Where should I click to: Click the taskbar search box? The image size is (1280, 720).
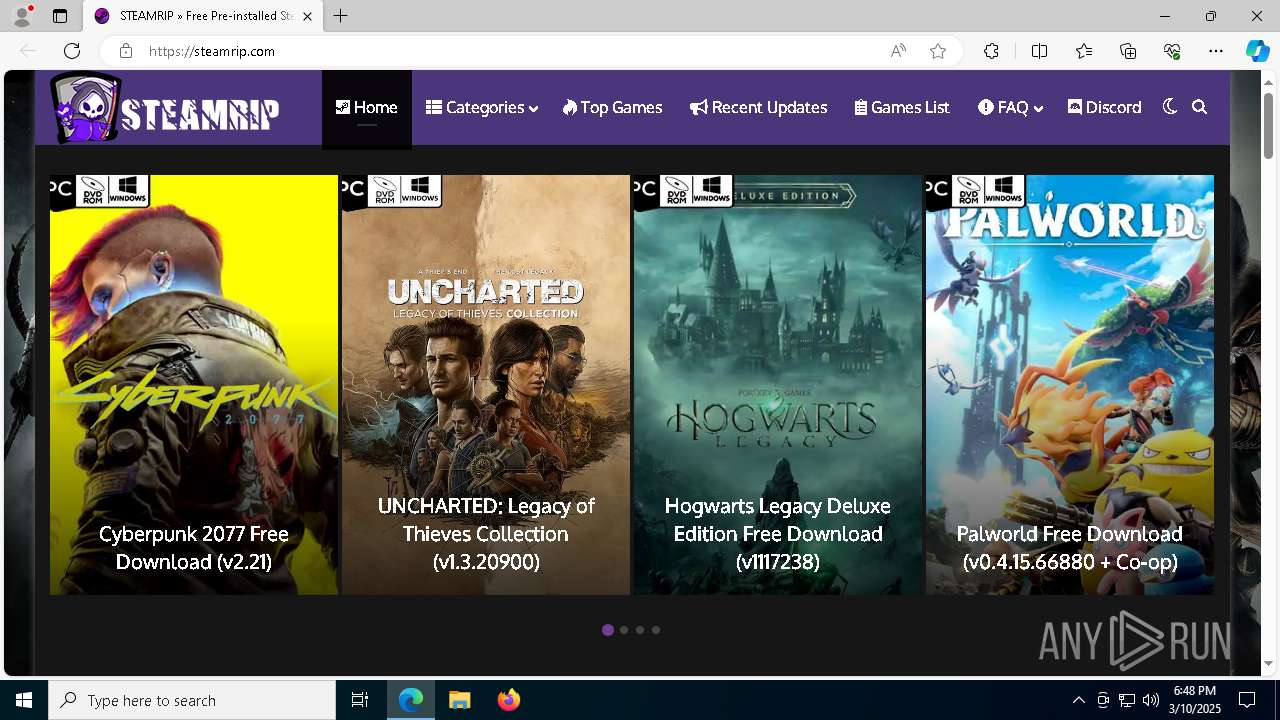click(192, 700)
